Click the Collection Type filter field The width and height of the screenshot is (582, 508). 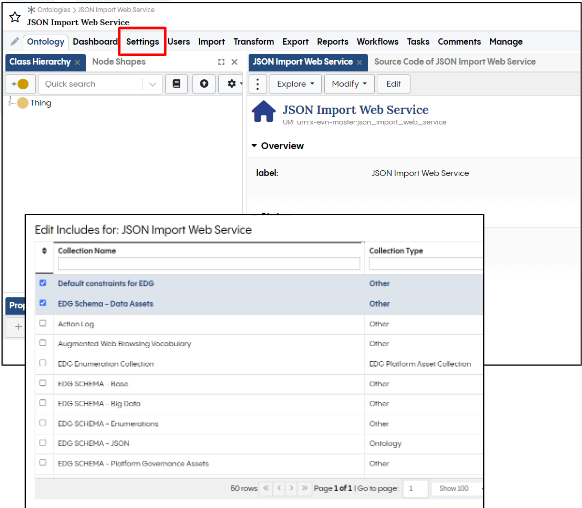click(x=425, y=264)
